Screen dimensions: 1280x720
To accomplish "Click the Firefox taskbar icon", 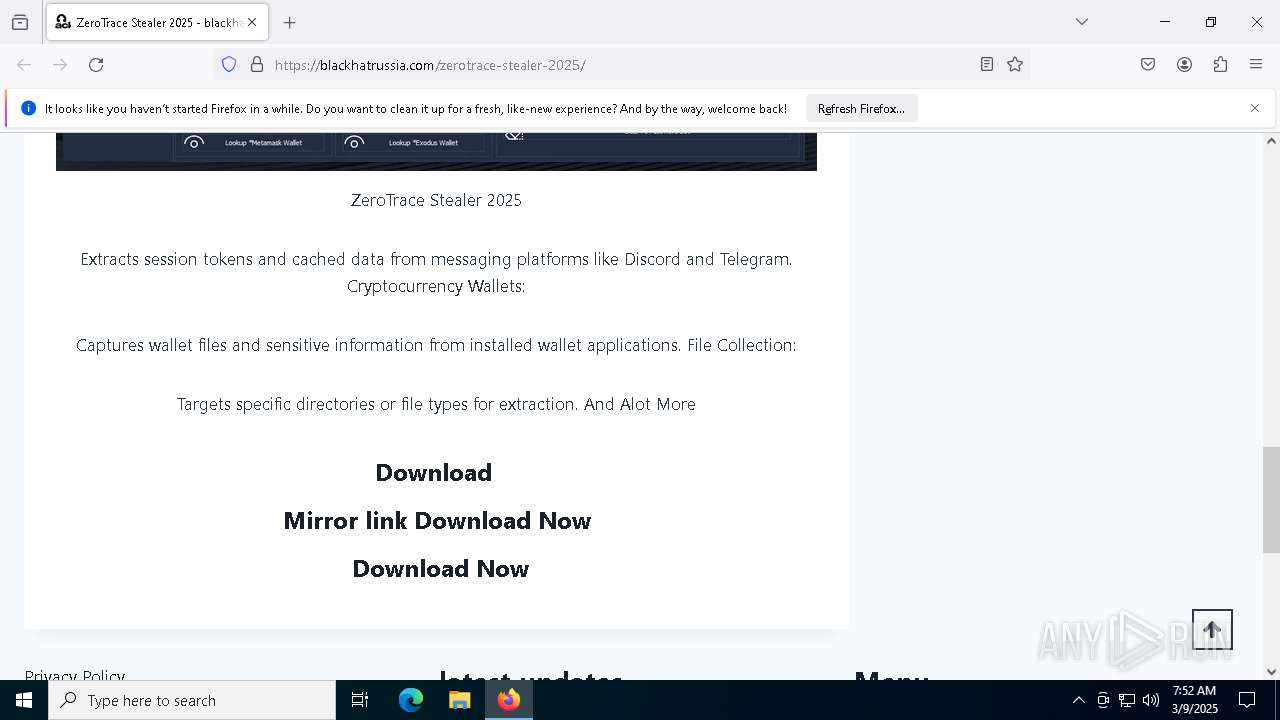I will click(x=509, y=700).
